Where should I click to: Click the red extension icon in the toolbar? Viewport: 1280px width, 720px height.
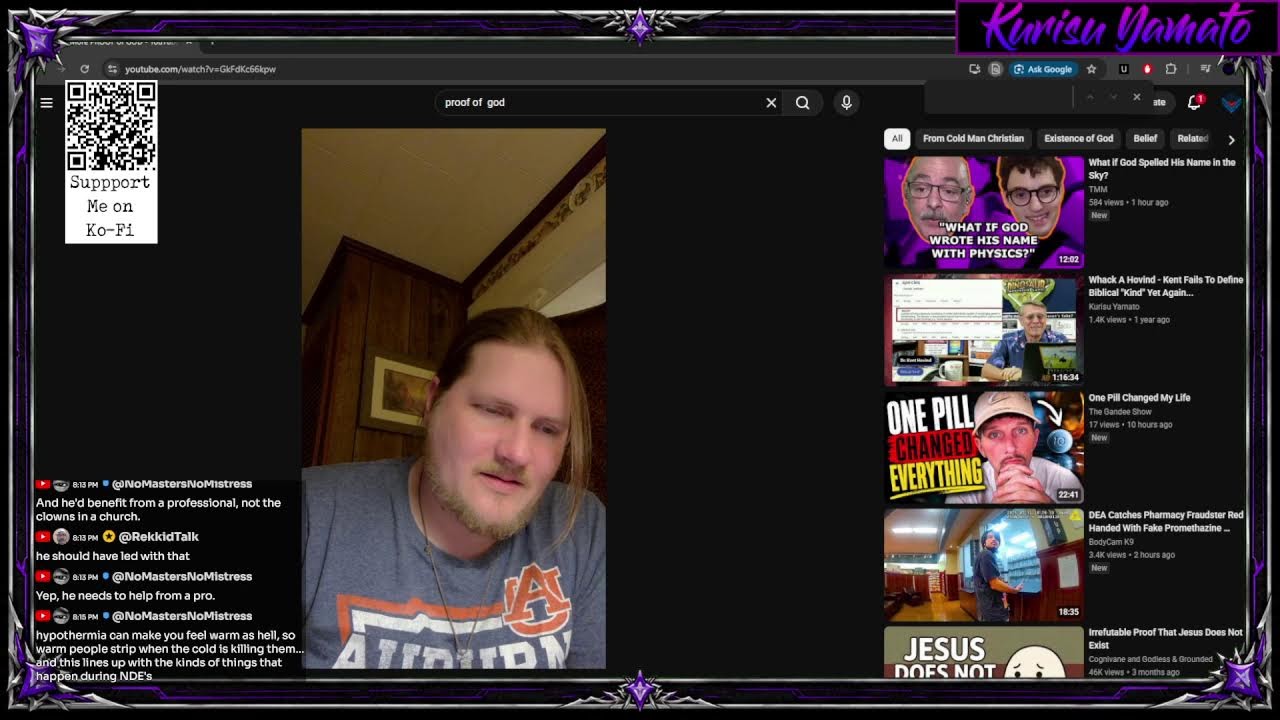click(1147, 69)
